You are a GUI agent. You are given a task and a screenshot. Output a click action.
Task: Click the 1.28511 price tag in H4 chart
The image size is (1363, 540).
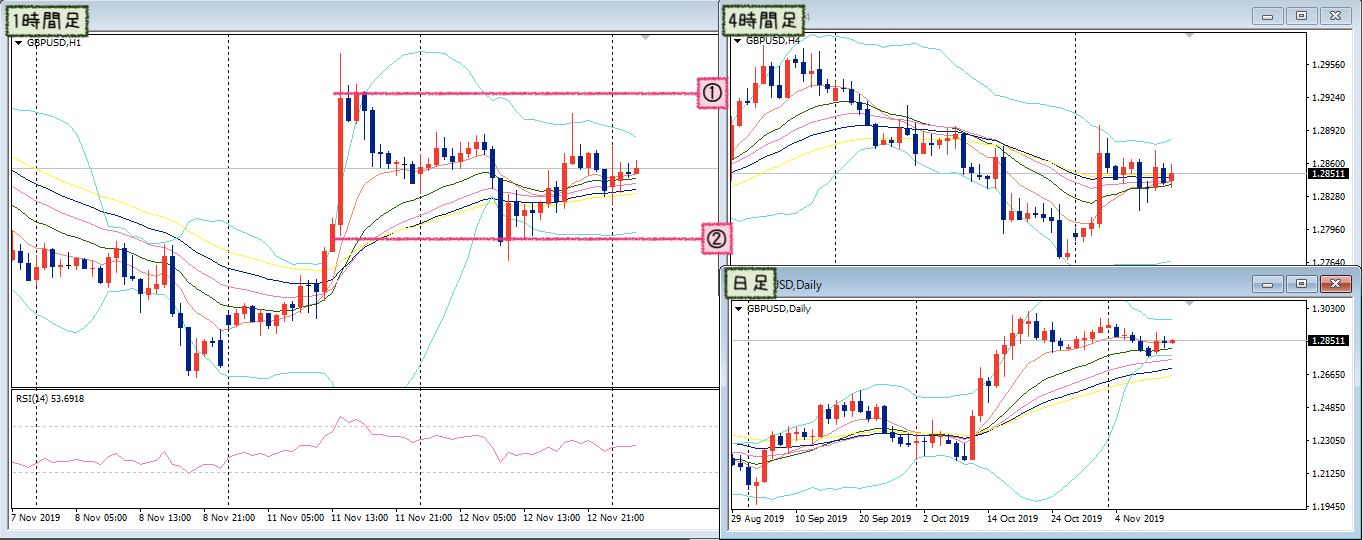1328,173
